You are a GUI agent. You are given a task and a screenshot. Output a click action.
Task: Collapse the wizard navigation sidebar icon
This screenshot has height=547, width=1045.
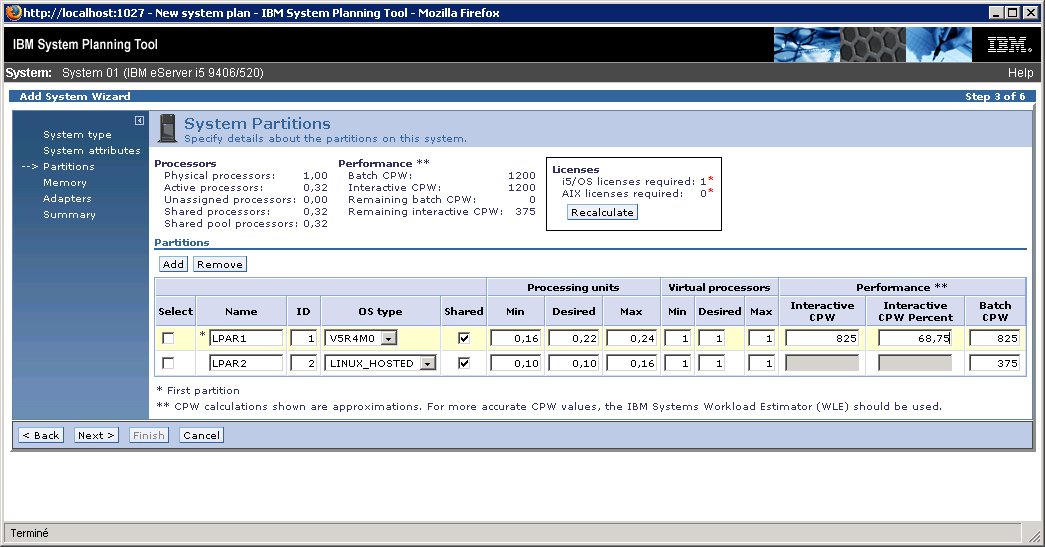(139, 121)
